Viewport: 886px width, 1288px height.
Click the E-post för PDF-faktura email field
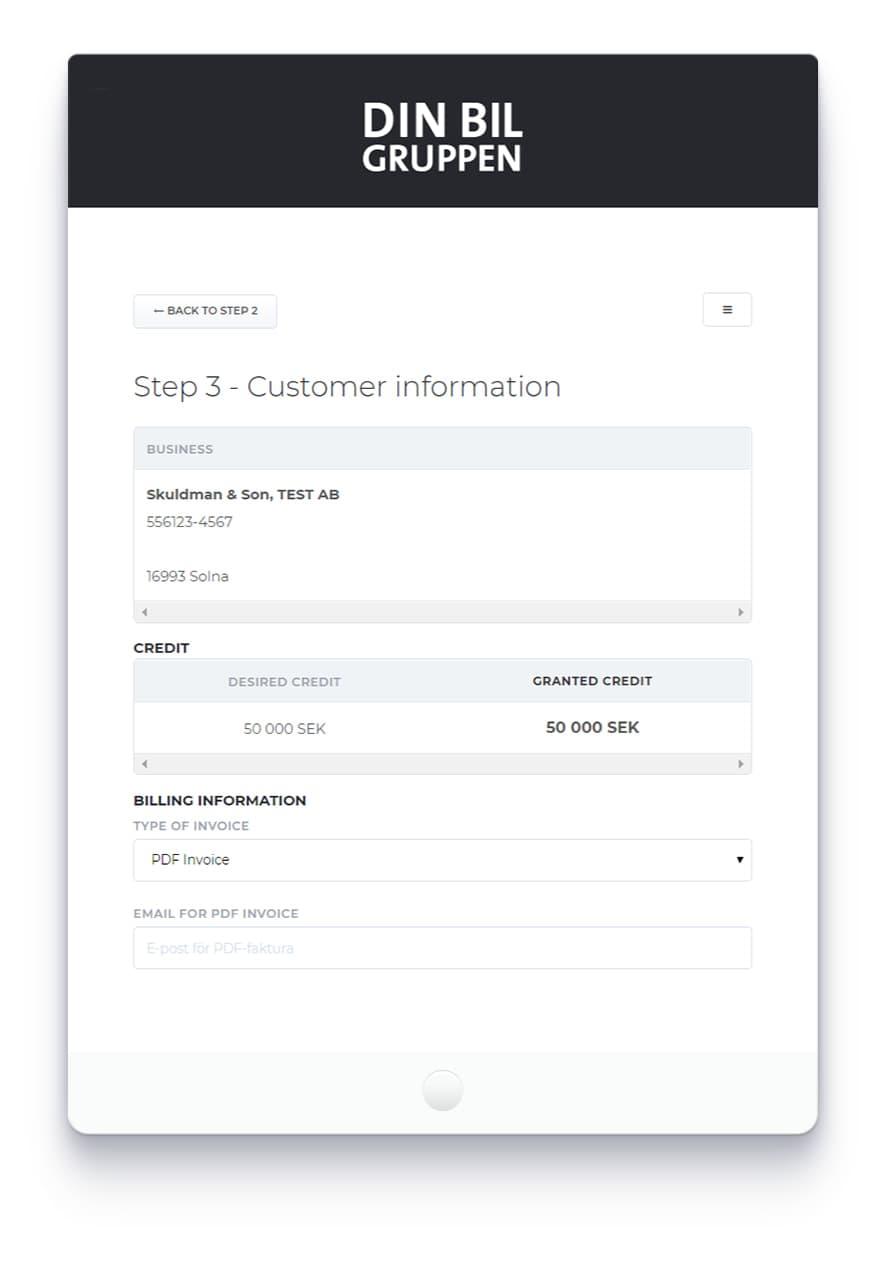(x=442, y=948)
